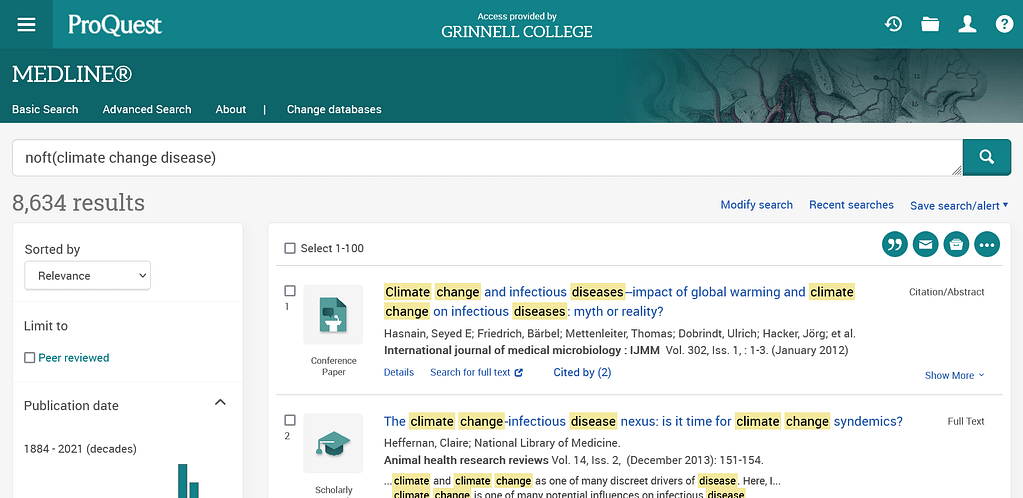
Task: Expand Show More for first result
Action: (954, 375)
